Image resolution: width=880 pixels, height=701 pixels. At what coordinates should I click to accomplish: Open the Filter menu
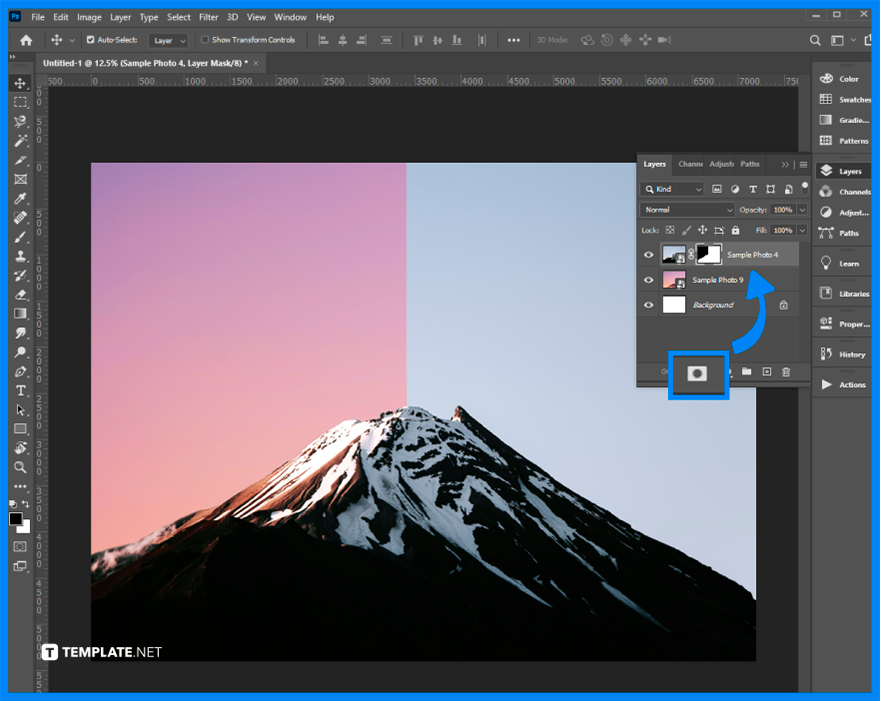pos(209,17)
